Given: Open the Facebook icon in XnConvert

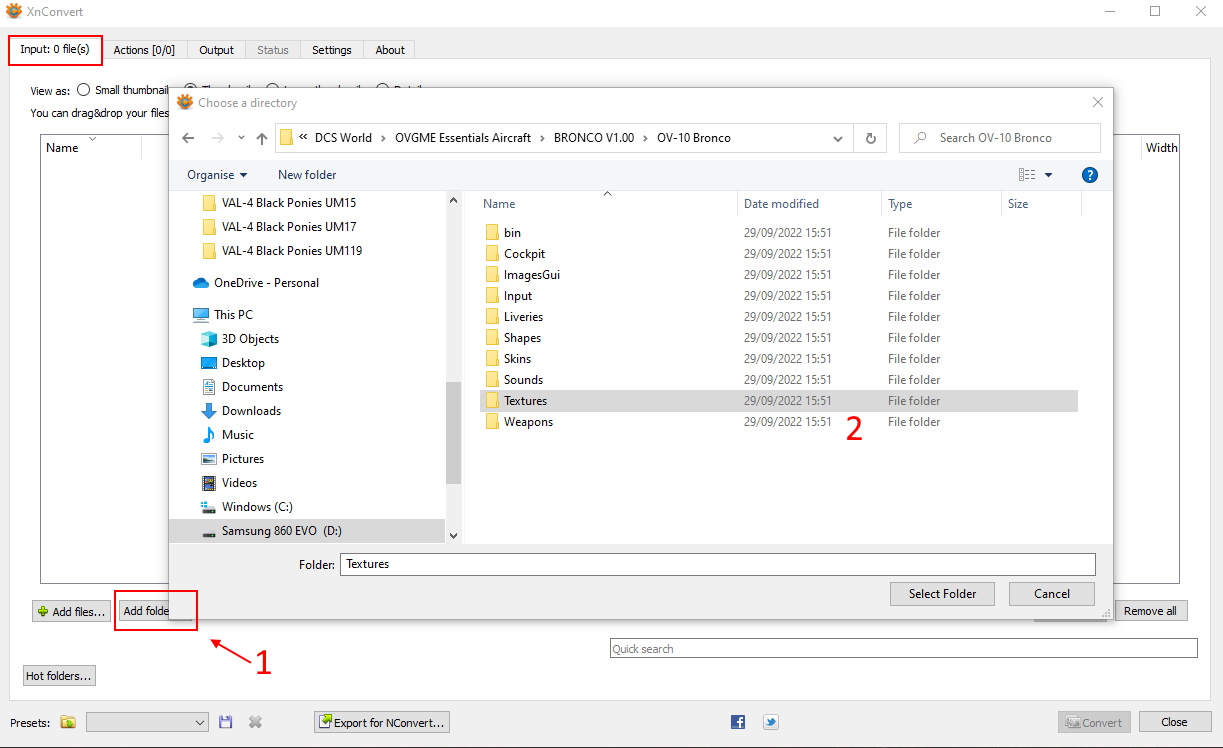Looking at the screenshot, I should click(738, 722).
